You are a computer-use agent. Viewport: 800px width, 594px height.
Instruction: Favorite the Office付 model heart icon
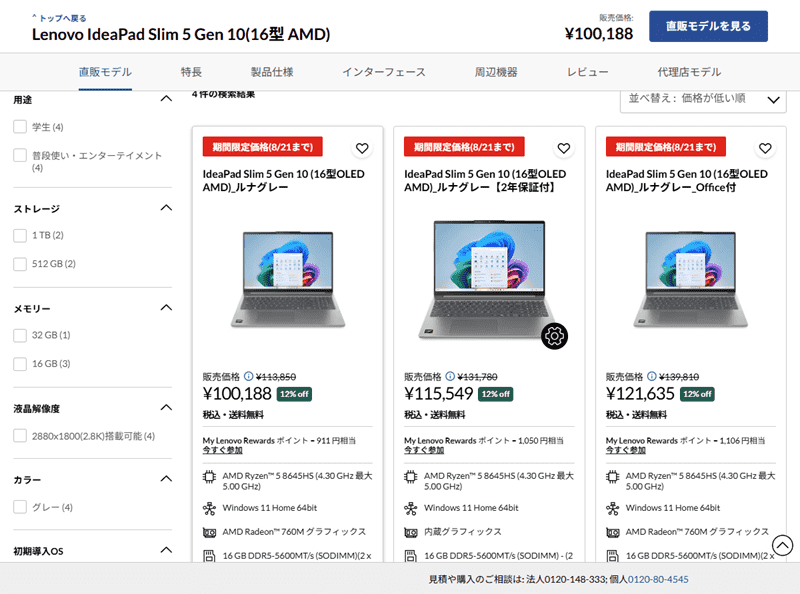(x=765, y=148)
